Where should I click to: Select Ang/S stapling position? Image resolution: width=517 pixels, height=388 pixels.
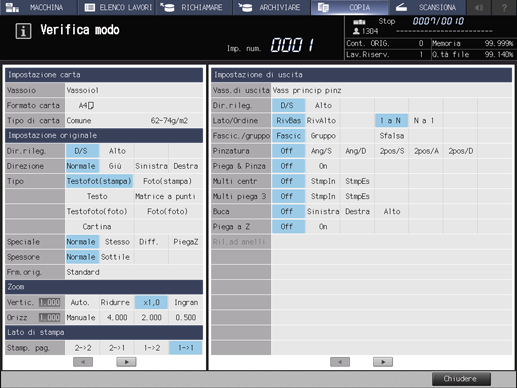tap(321, 151)
